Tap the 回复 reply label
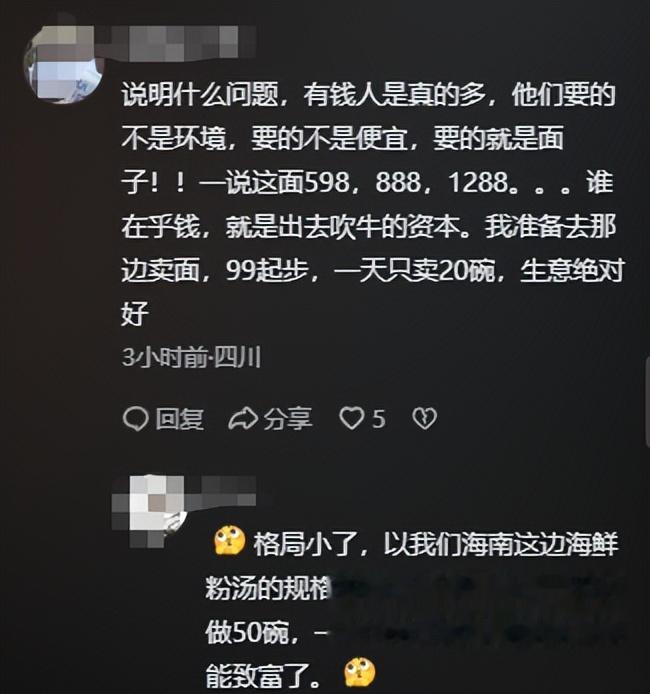Screen dimensions: 650x694 179,419
